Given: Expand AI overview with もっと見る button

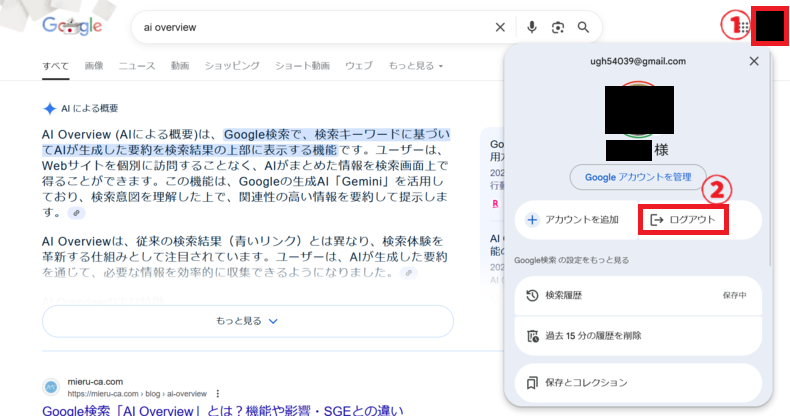Looking at the screenshot, I should 248,321.
